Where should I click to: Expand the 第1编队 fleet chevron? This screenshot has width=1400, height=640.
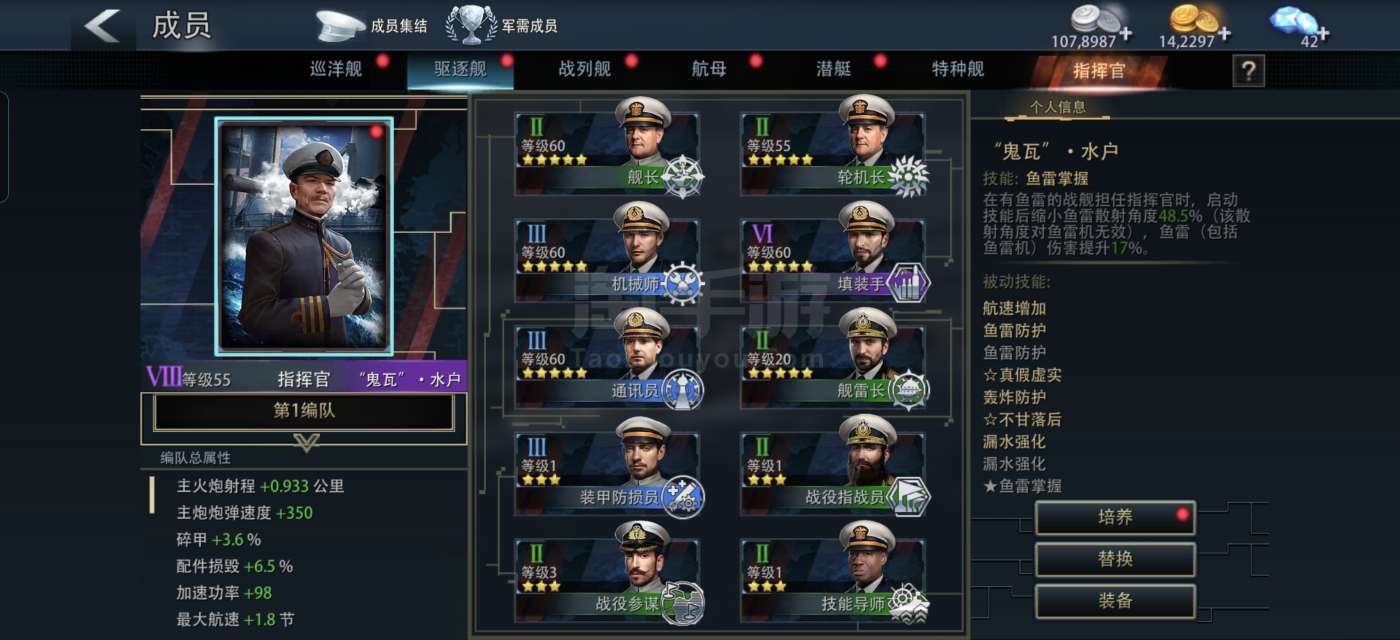pyautogui.click(x=307, y=441)
